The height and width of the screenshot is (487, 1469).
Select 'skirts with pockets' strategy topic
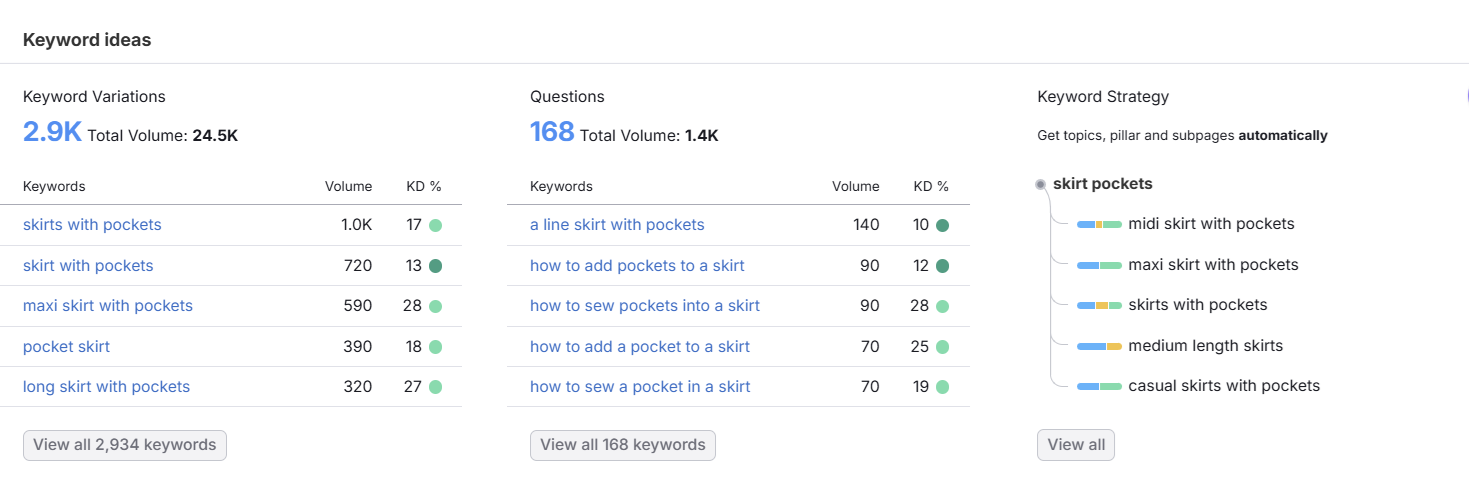pos(1197,305)
